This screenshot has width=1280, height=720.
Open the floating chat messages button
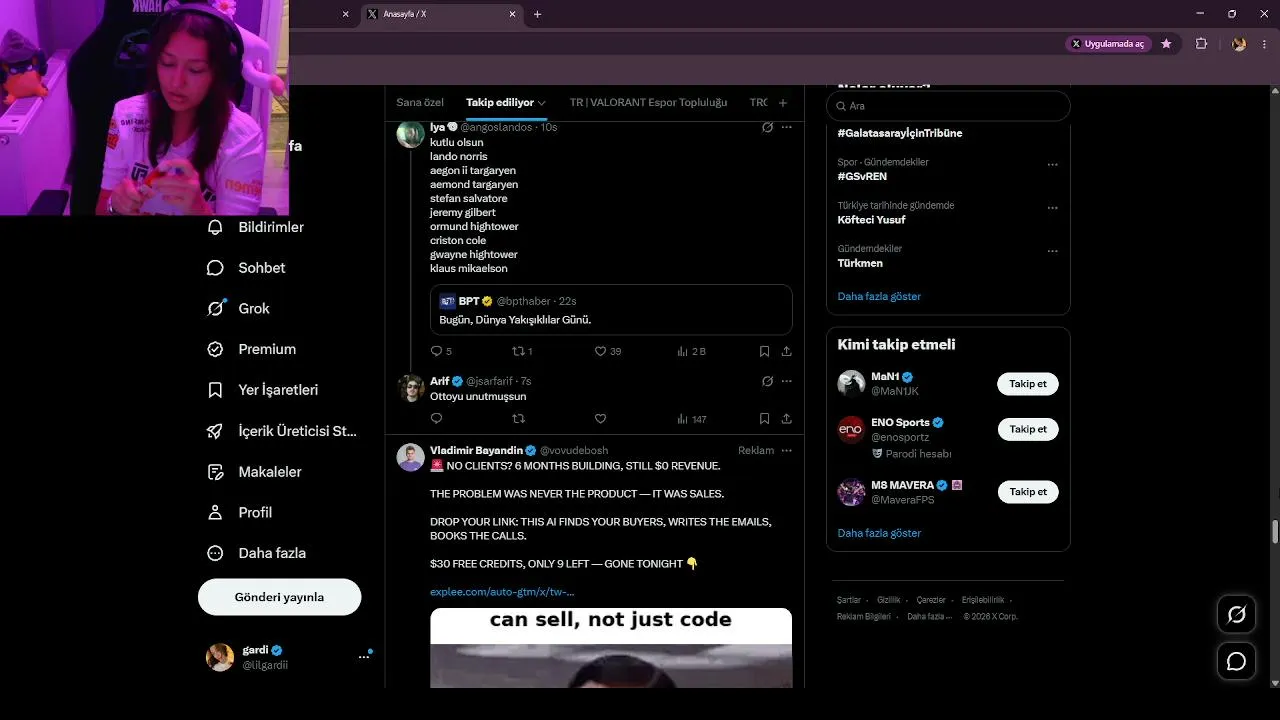tap(1237, 661)
